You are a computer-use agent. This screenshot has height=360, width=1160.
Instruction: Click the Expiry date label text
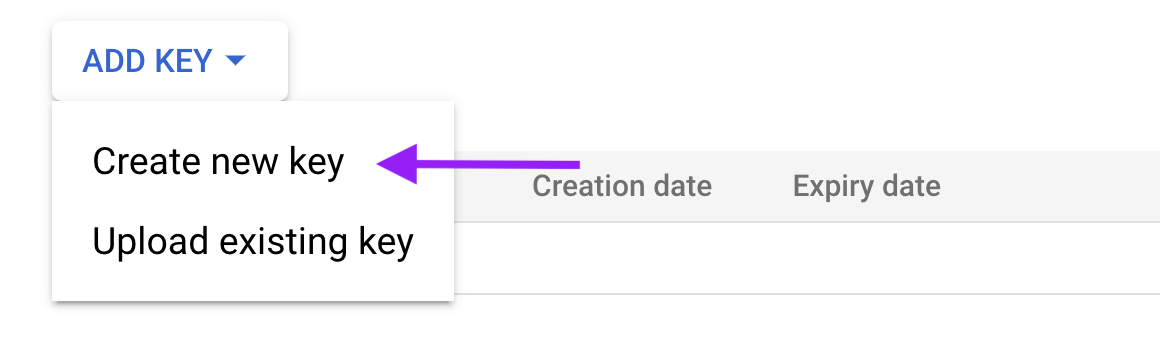[x=866, y=186]
